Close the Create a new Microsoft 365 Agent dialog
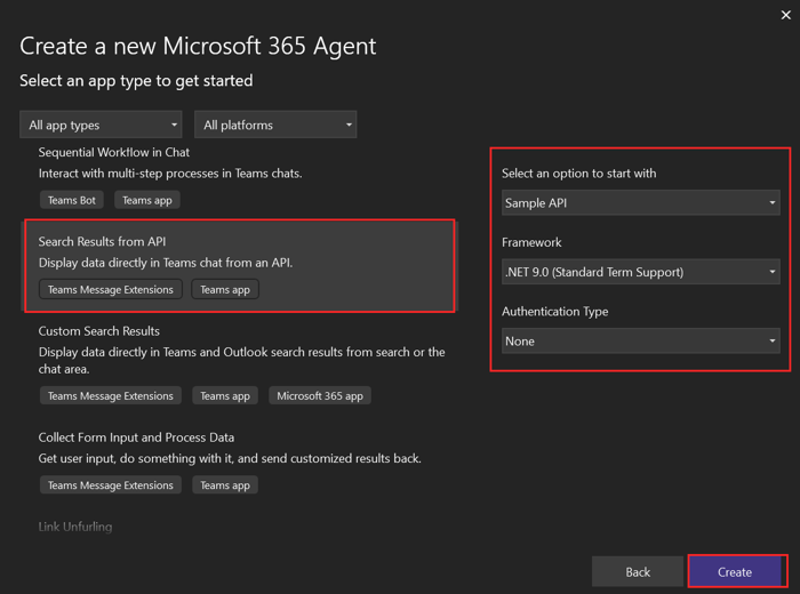 click(785, 14)
